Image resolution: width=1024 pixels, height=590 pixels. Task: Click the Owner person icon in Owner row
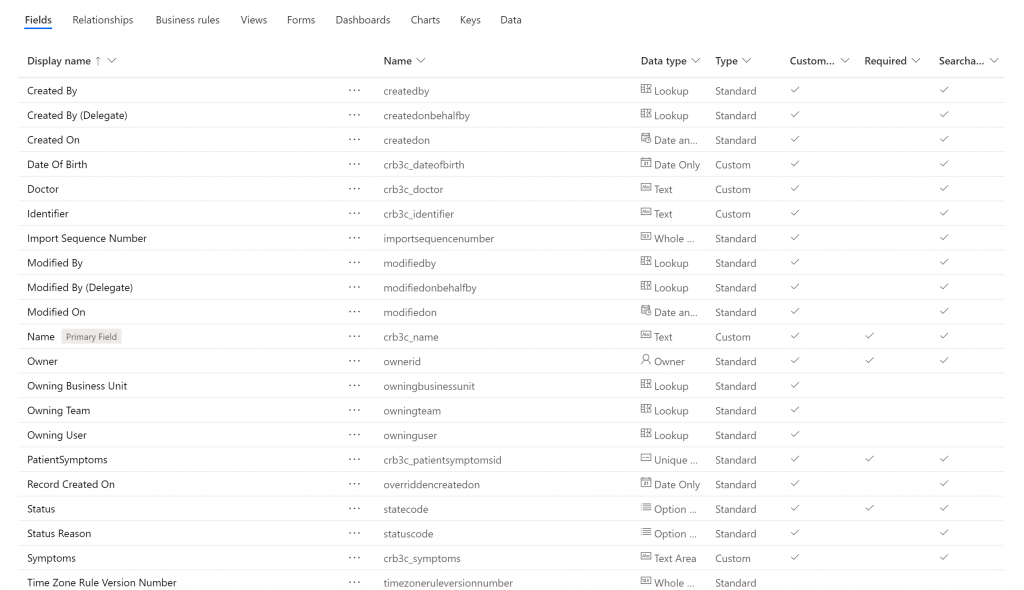tap(646, 361)
